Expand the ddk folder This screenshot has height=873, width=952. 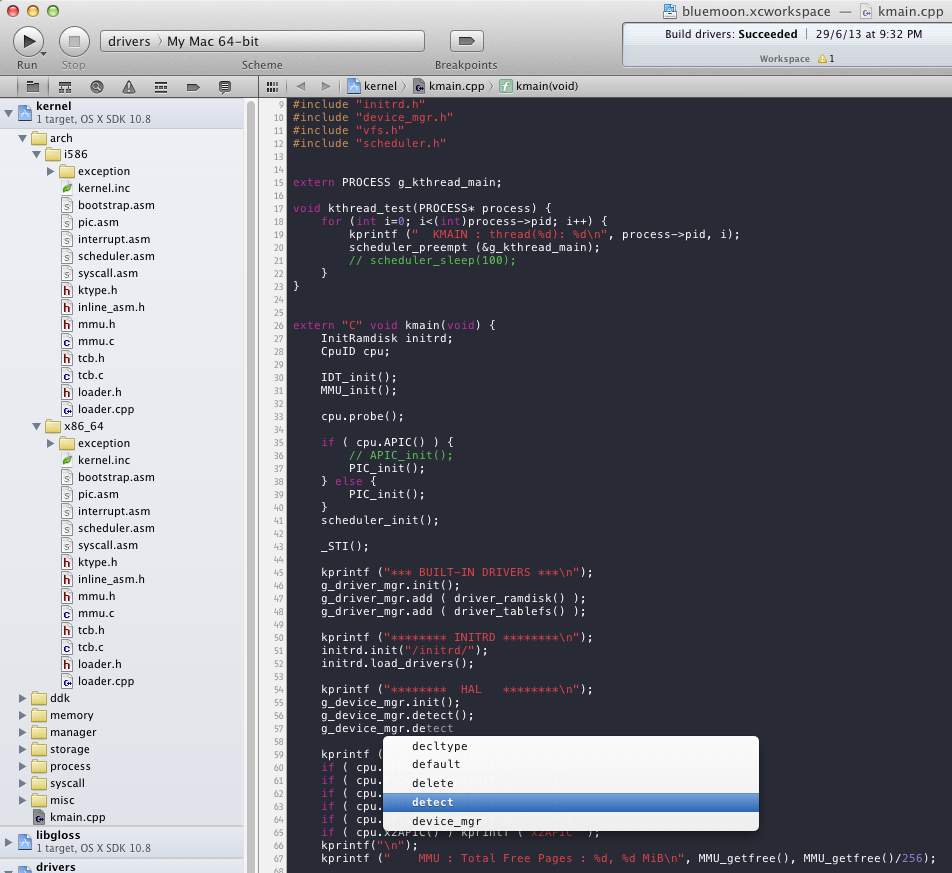22,698
